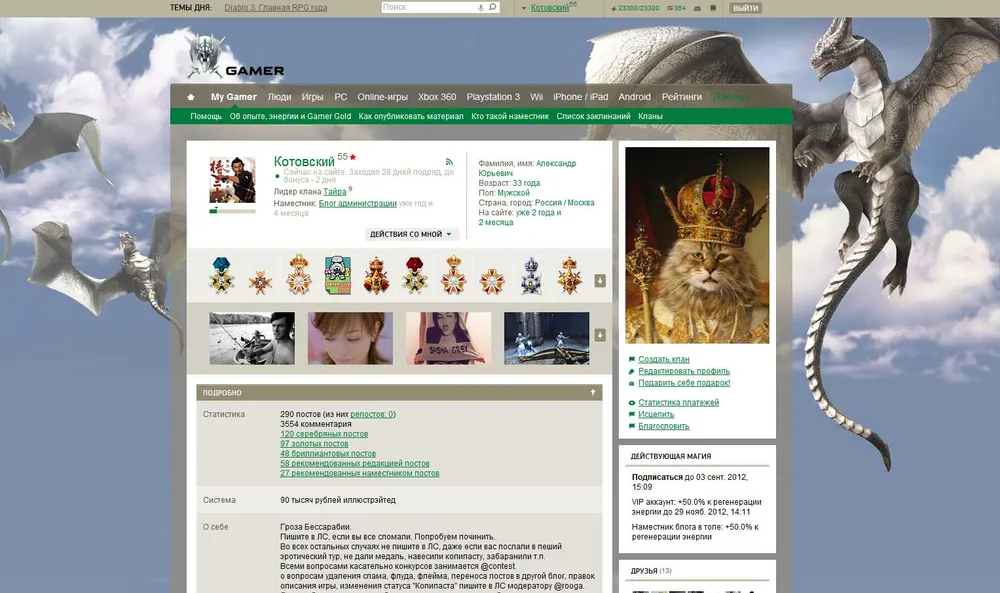Select the Рейтинги navigation item
1000x593 pixels.
click(681, 97)
